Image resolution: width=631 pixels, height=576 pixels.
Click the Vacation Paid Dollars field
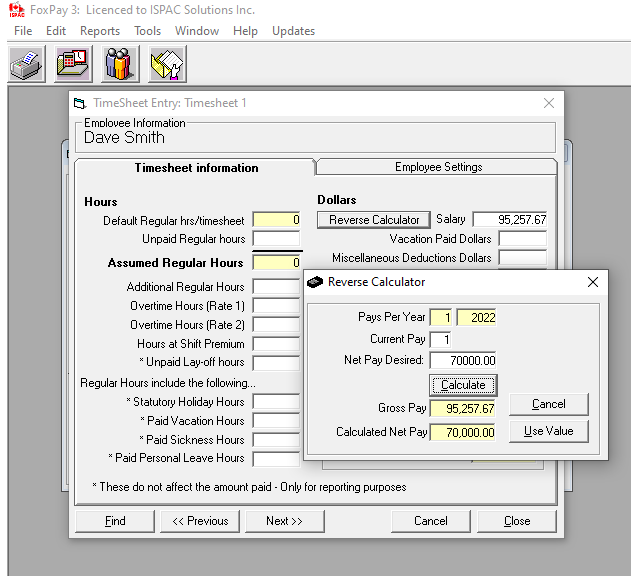(x=523, y=239)
